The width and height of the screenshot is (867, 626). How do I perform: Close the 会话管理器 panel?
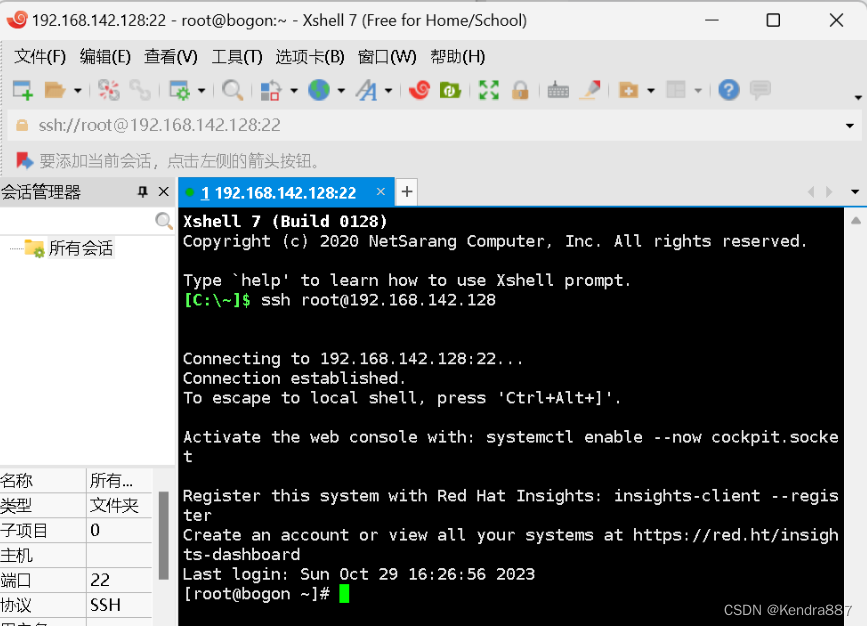(x=164, y=191)
